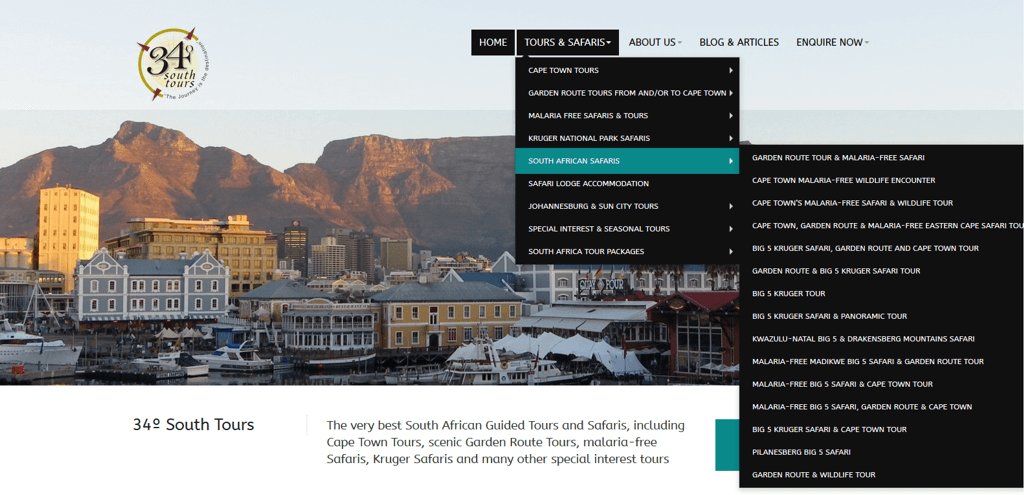Expand arrow beside SOUTH AFRICAN SAFARIS

click(731, 161)
